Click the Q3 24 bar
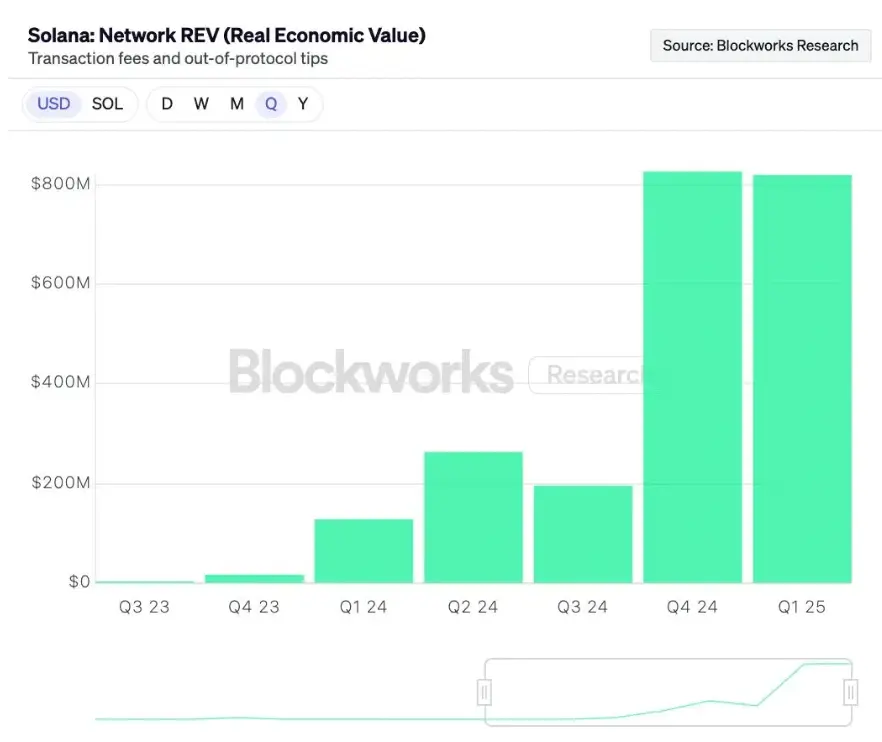The image size is (882, 742). 583,534
